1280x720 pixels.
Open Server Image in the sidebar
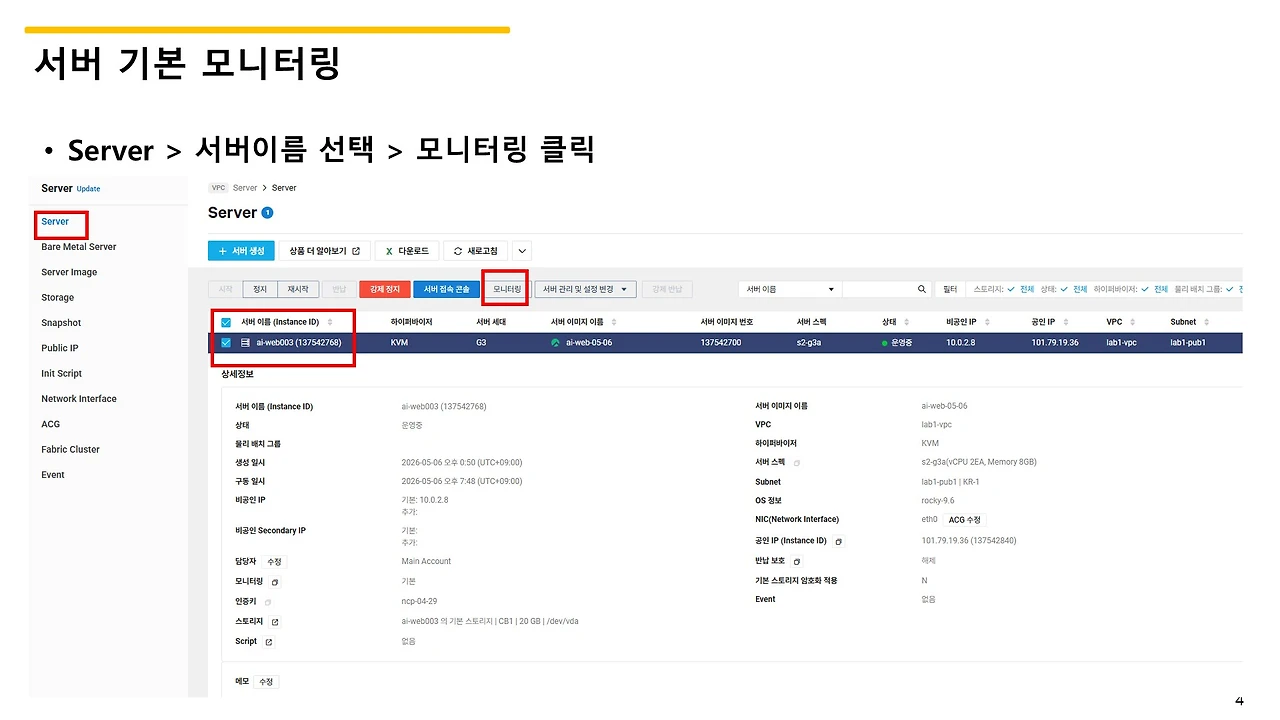[69, 272]
